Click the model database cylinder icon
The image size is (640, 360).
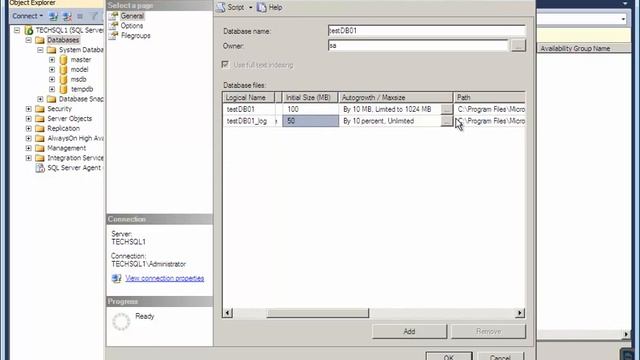coord(63,69)
